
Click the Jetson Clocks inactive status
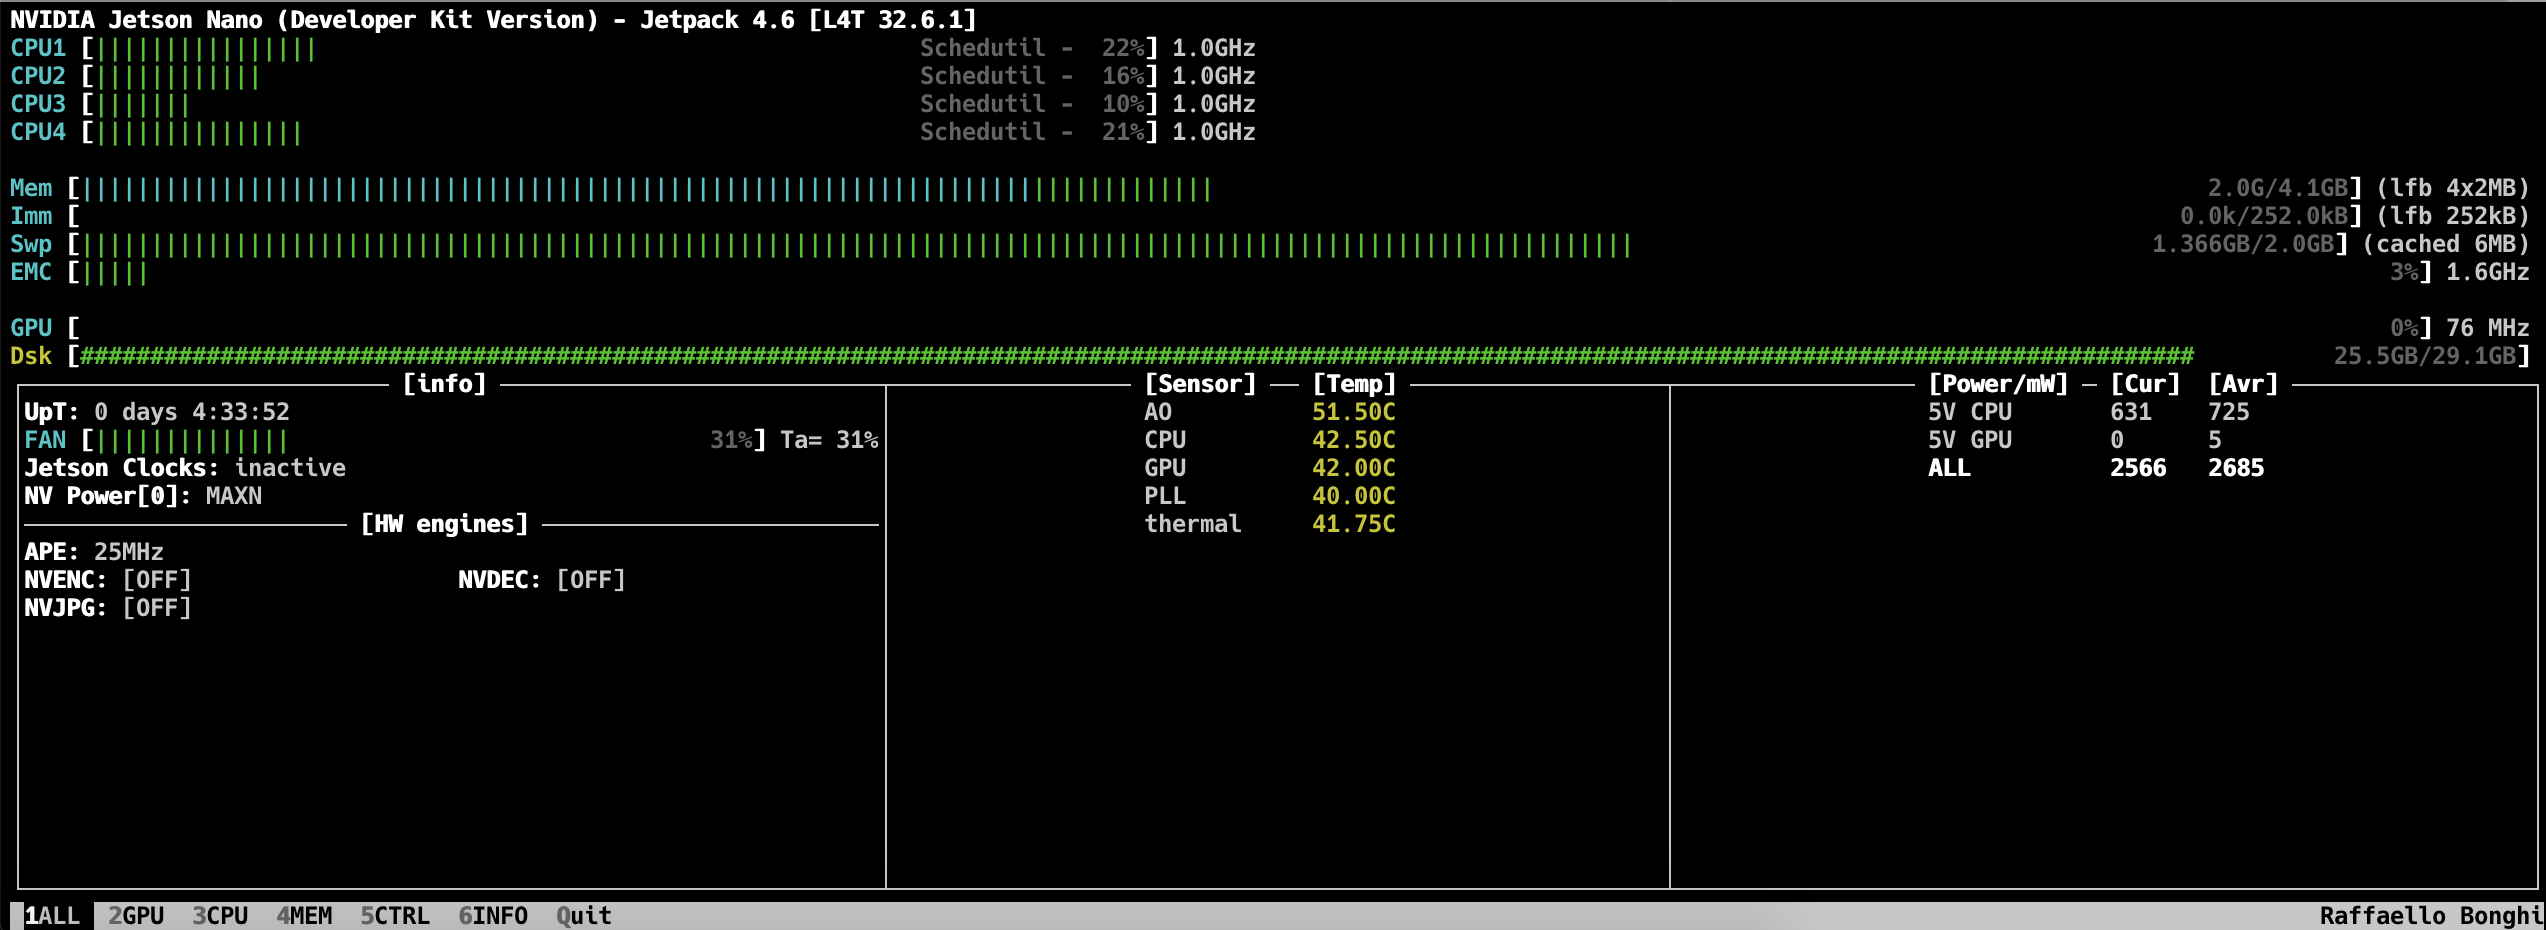point(290,468)
